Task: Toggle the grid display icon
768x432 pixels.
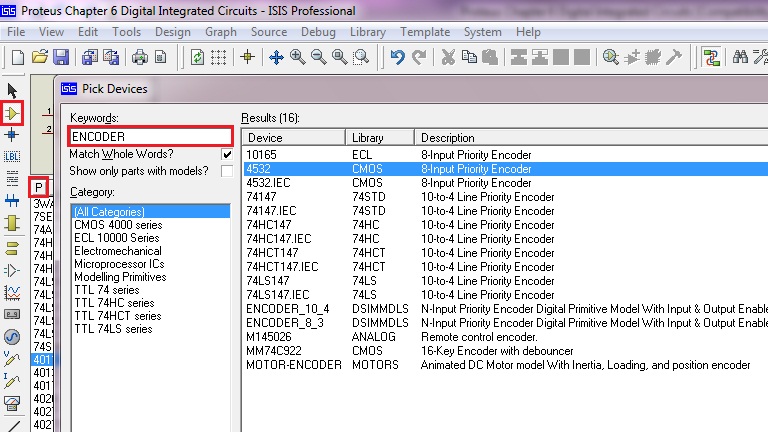Action: (x=219, y=57)
